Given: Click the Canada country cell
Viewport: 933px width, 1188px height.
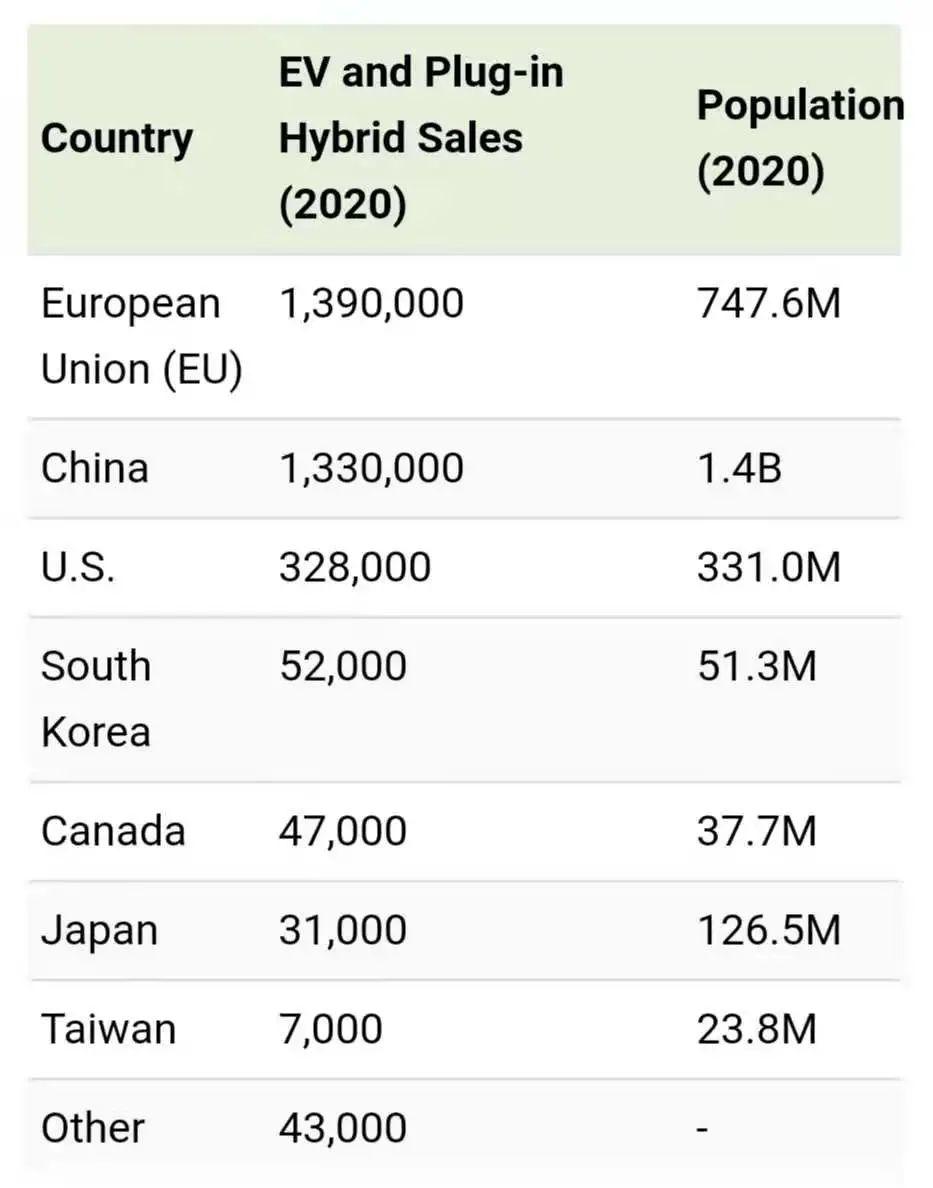Looking at the screenshot, I should tap(113, 830).
